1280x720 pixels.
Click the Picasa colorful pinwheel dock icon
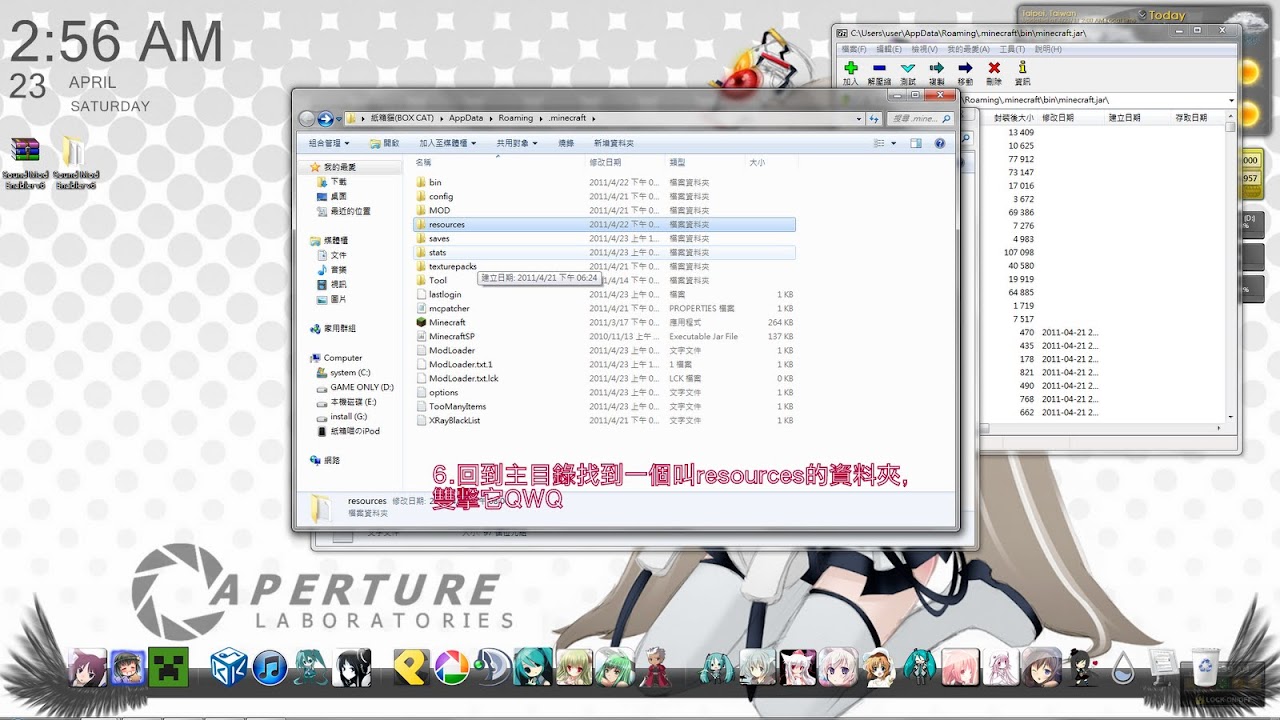click(x=452, y=668)
